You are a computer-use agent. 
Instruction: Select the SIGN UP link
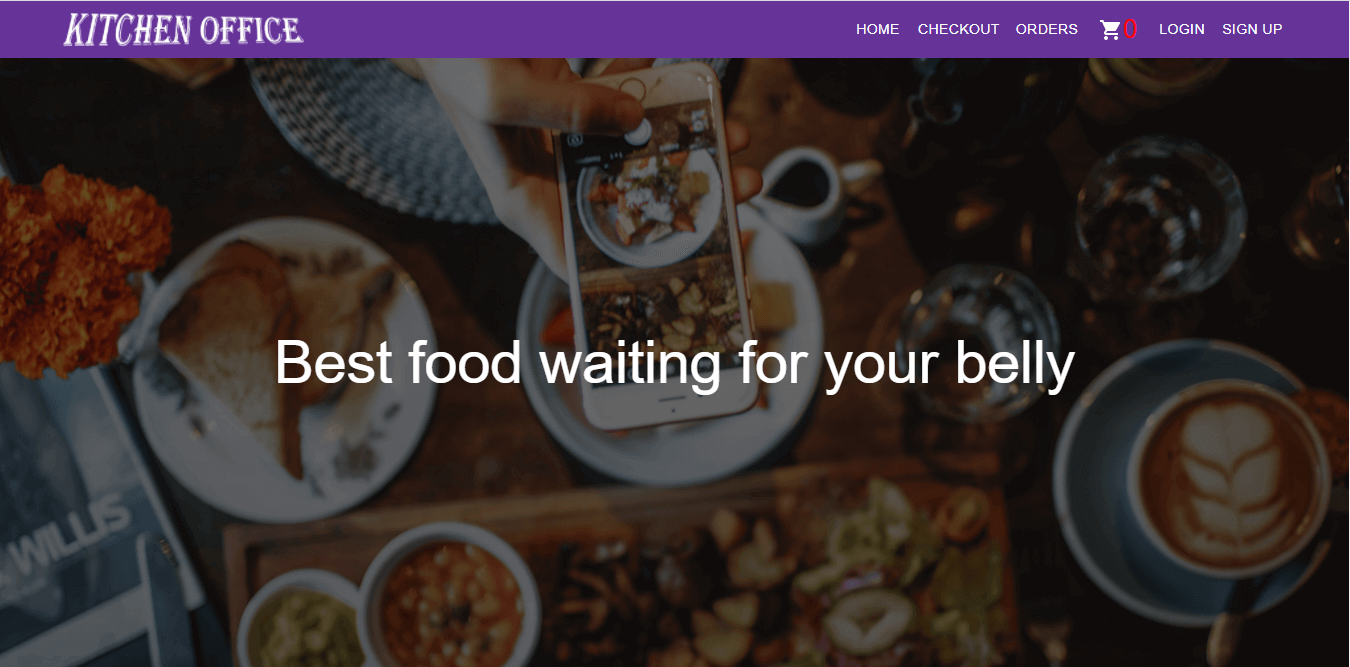(1252, 29)
